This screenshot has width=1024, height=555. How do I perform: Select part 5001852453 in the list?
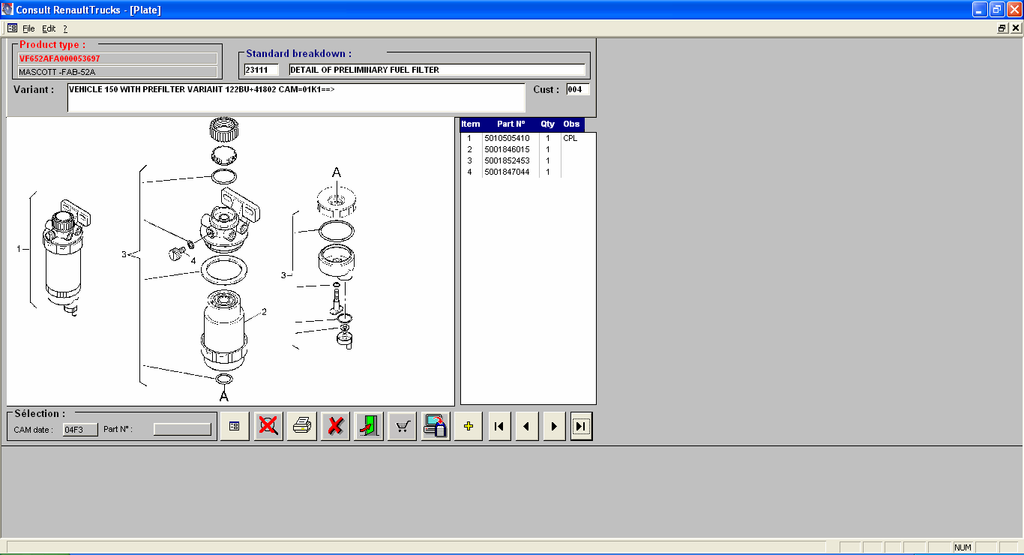pos(528,161)
